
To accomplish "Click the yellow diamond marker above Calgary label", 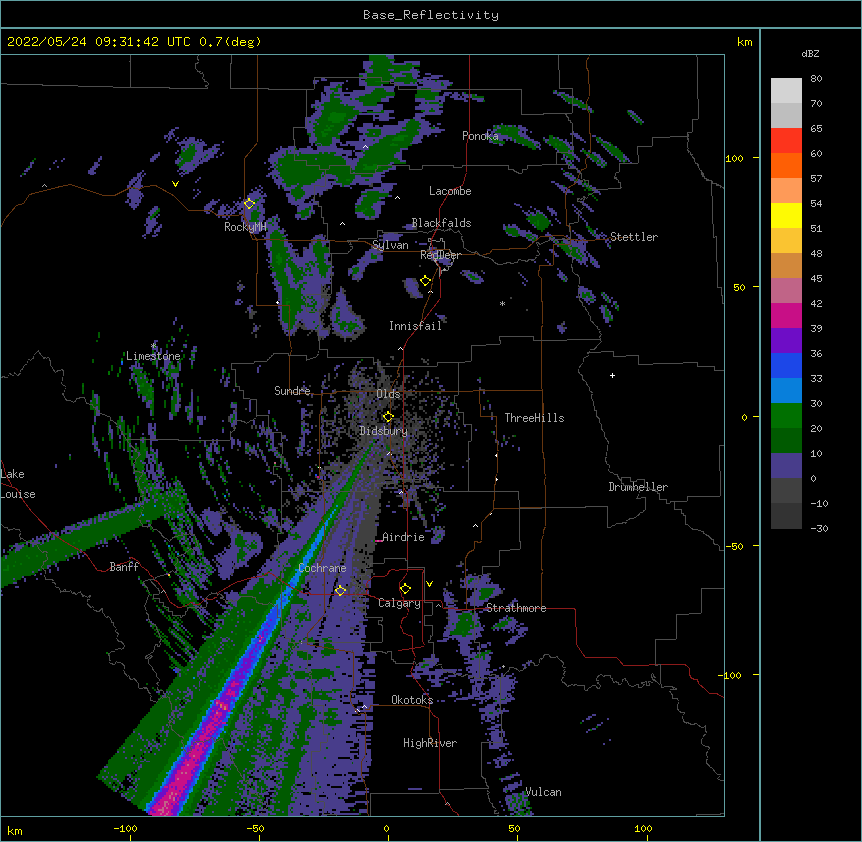I will (x=405, y=589).
